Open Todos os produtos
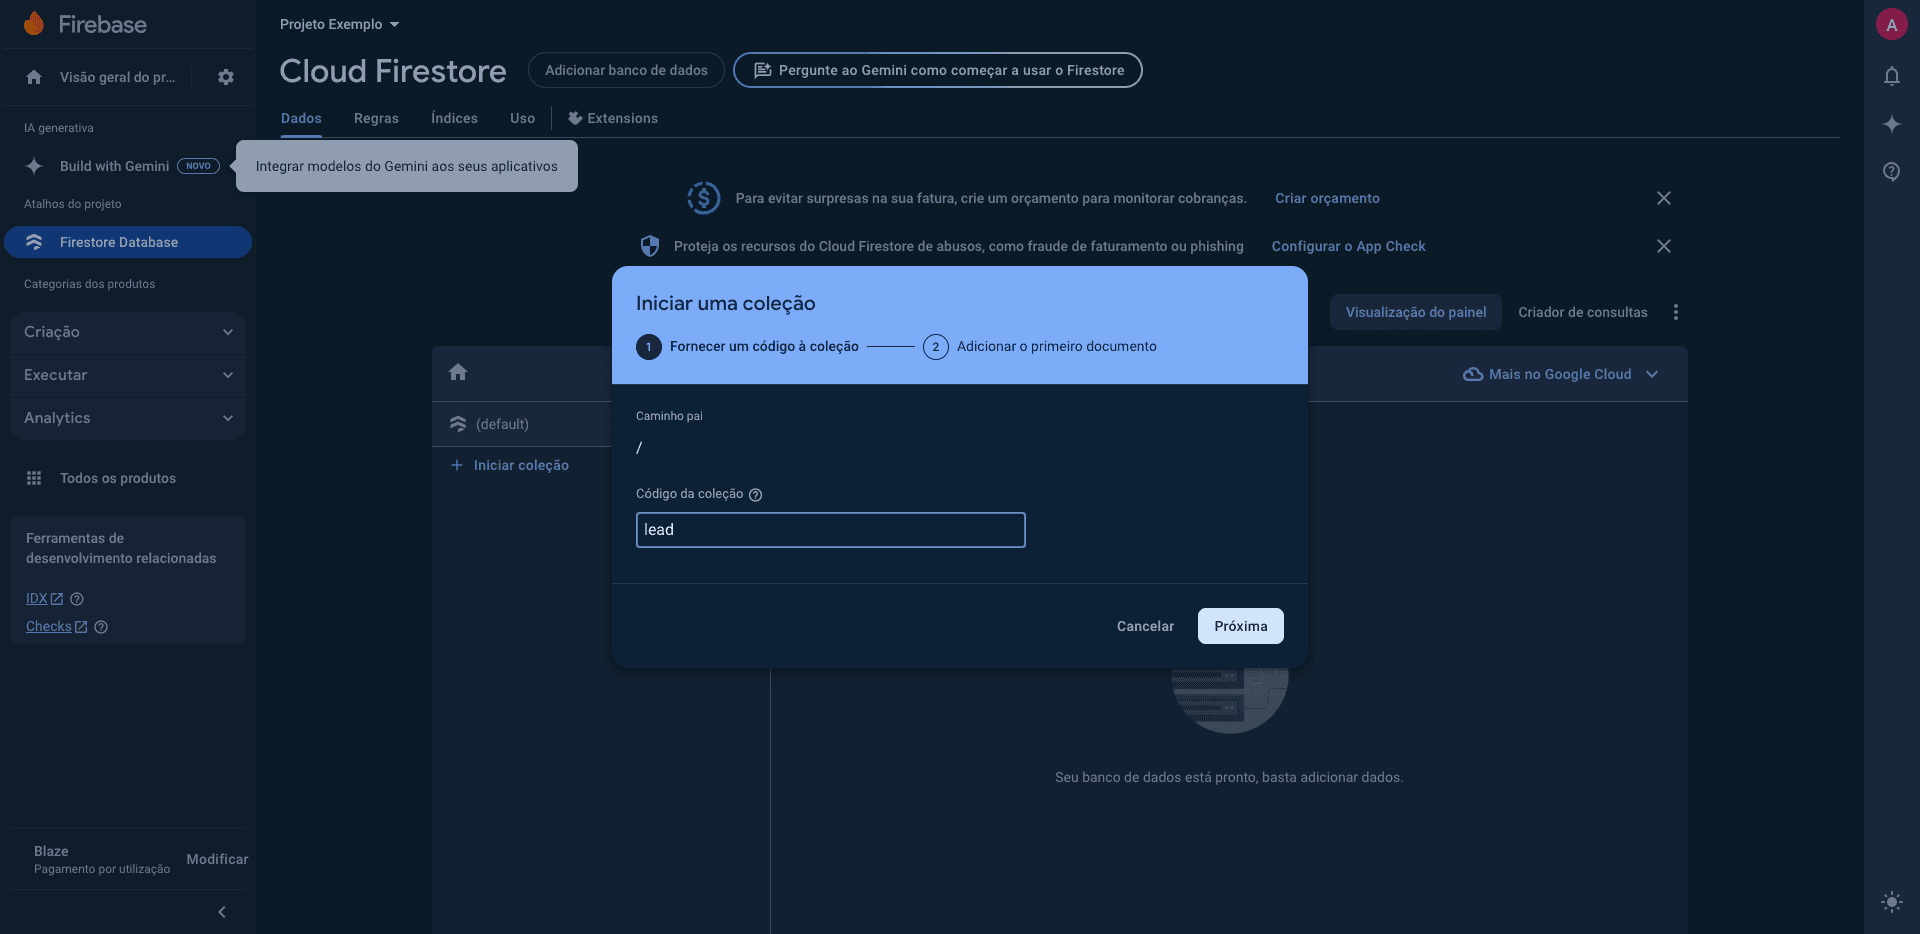The height and width of the screenshot is (934, 1920). point(118,478)
